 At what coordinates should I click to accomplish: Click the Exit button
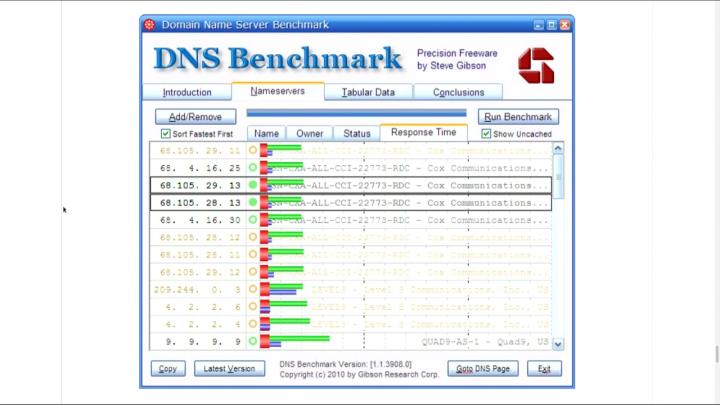pyautogui.click(x=544, y=369)
